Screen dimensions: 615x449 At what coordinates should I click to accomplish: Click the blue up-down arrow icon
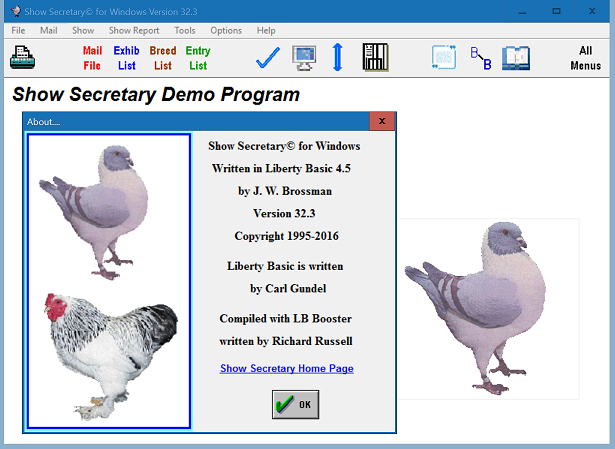338,57
